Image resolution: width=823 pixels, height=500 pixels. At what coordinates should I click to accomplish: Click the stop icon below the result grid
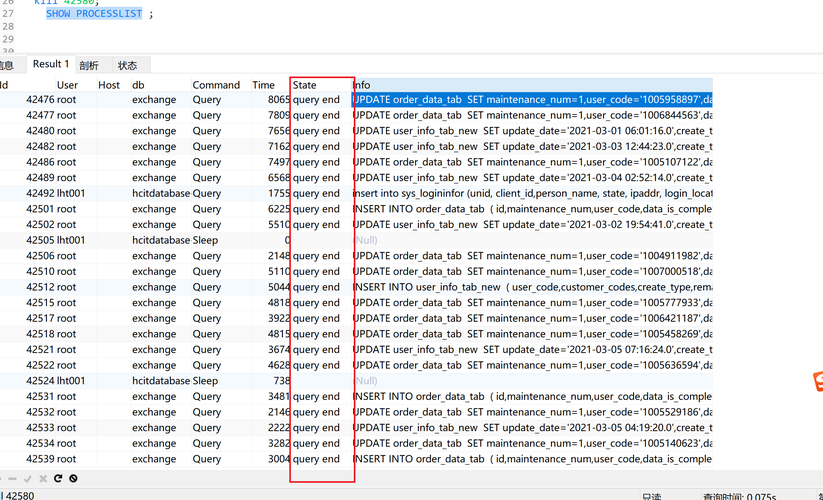tap(73, 478)
